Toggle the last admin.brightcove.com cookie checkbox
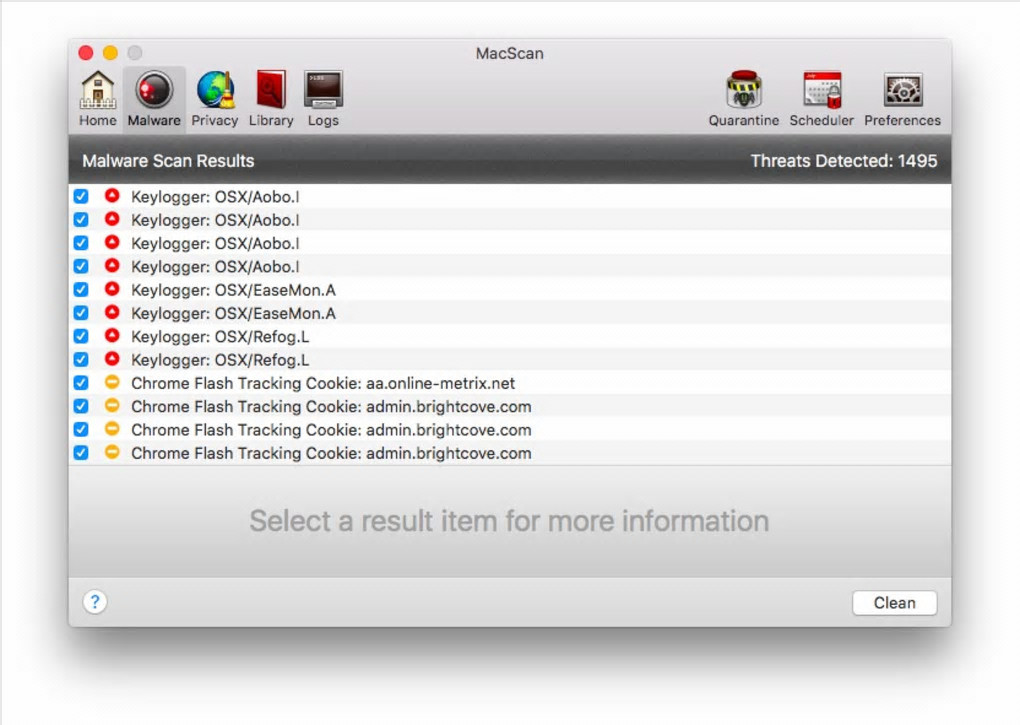The height and width of the screenshot is (725, 1020). pyautogui.click(x=81, y=453)
